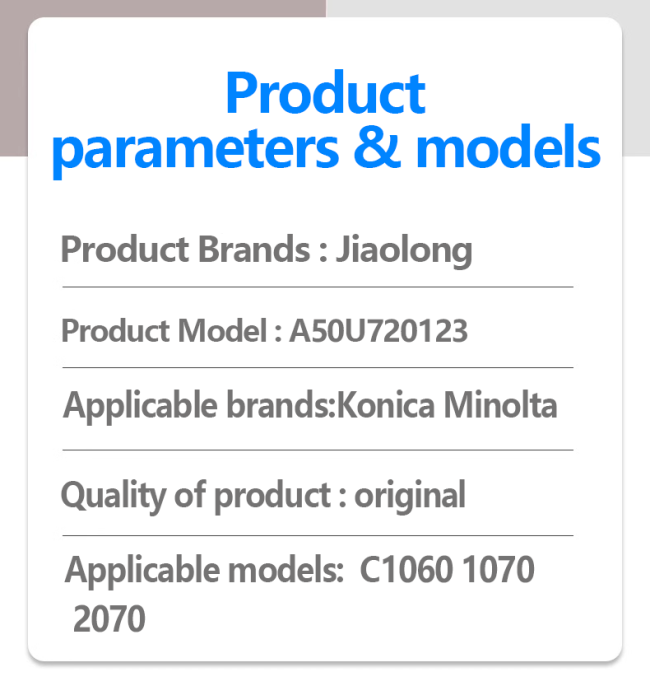Click the word "original"
The width and height of the screenshot is (650, 700).
pos(410,496)
